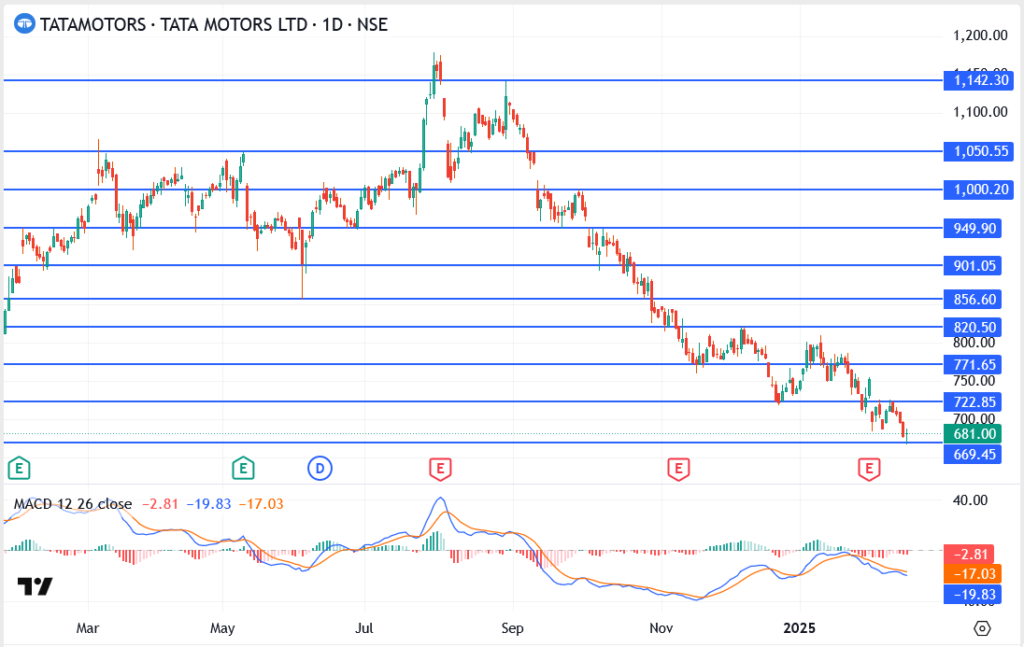
Task: Click the blue D dividend marker
Action: (320, 467)
